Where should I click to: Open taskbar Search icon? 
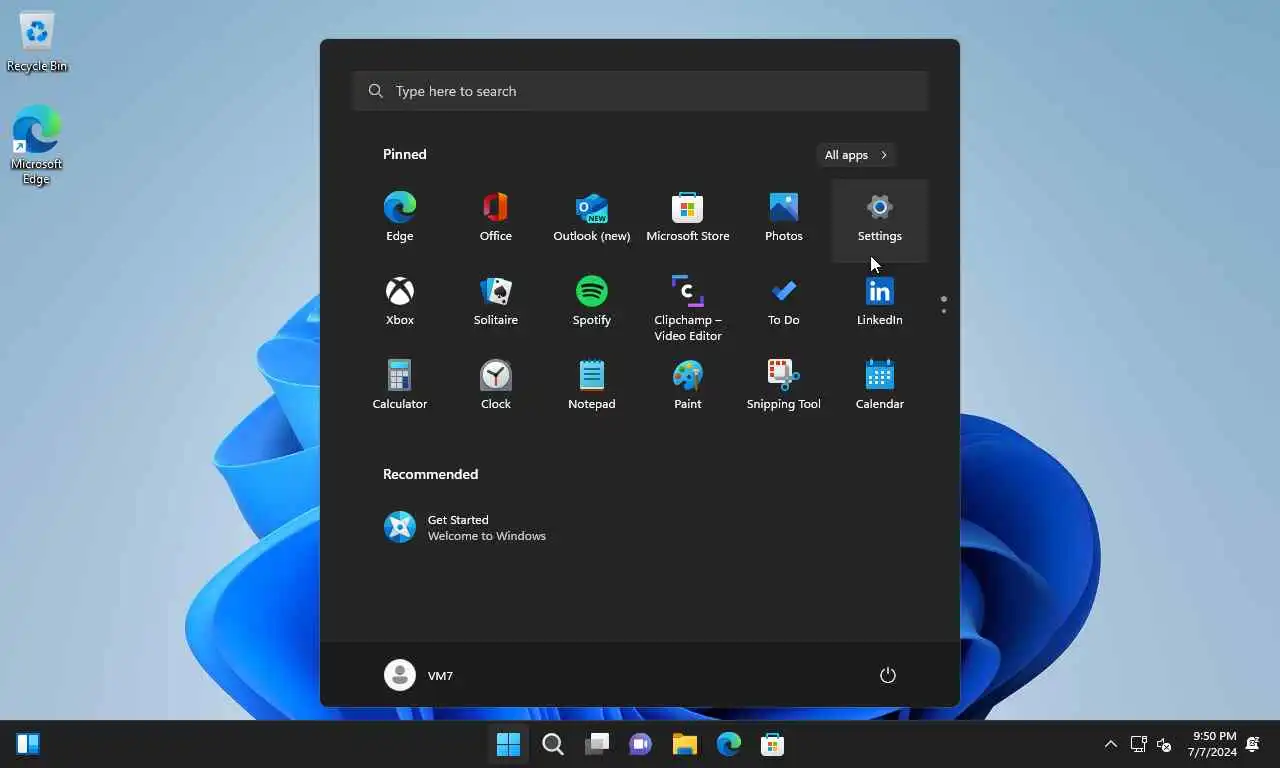pyautogui.click(x=553, y=744)
